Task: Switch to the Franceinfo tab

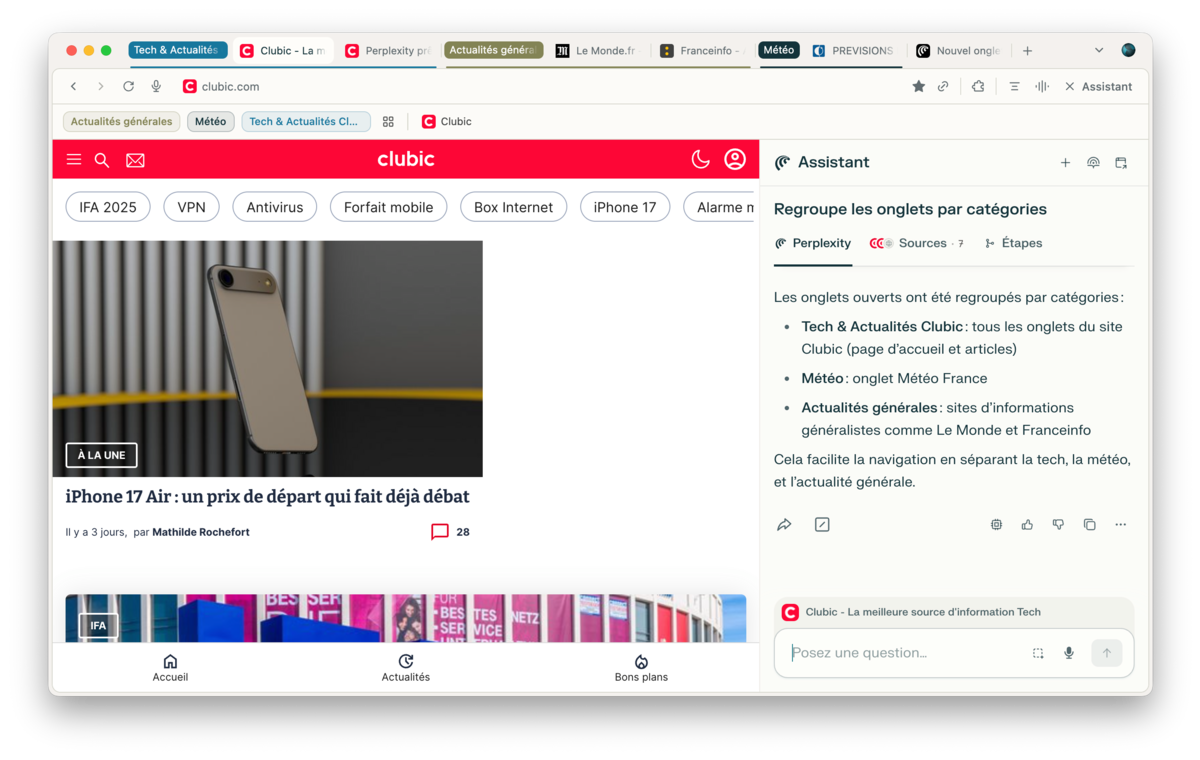Action: [702, 51]
